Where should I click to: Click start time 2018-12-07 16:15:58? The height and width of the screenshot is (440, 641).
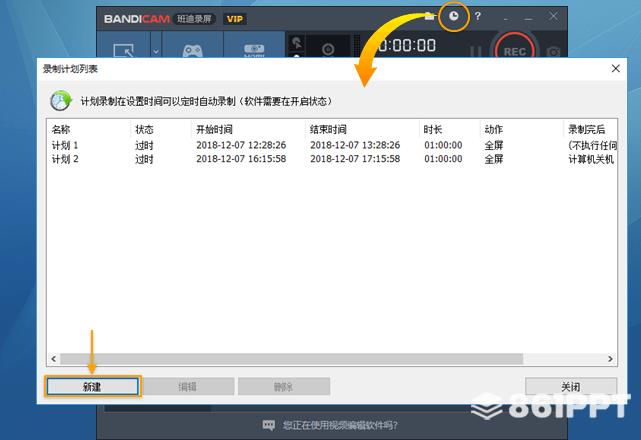241,159
